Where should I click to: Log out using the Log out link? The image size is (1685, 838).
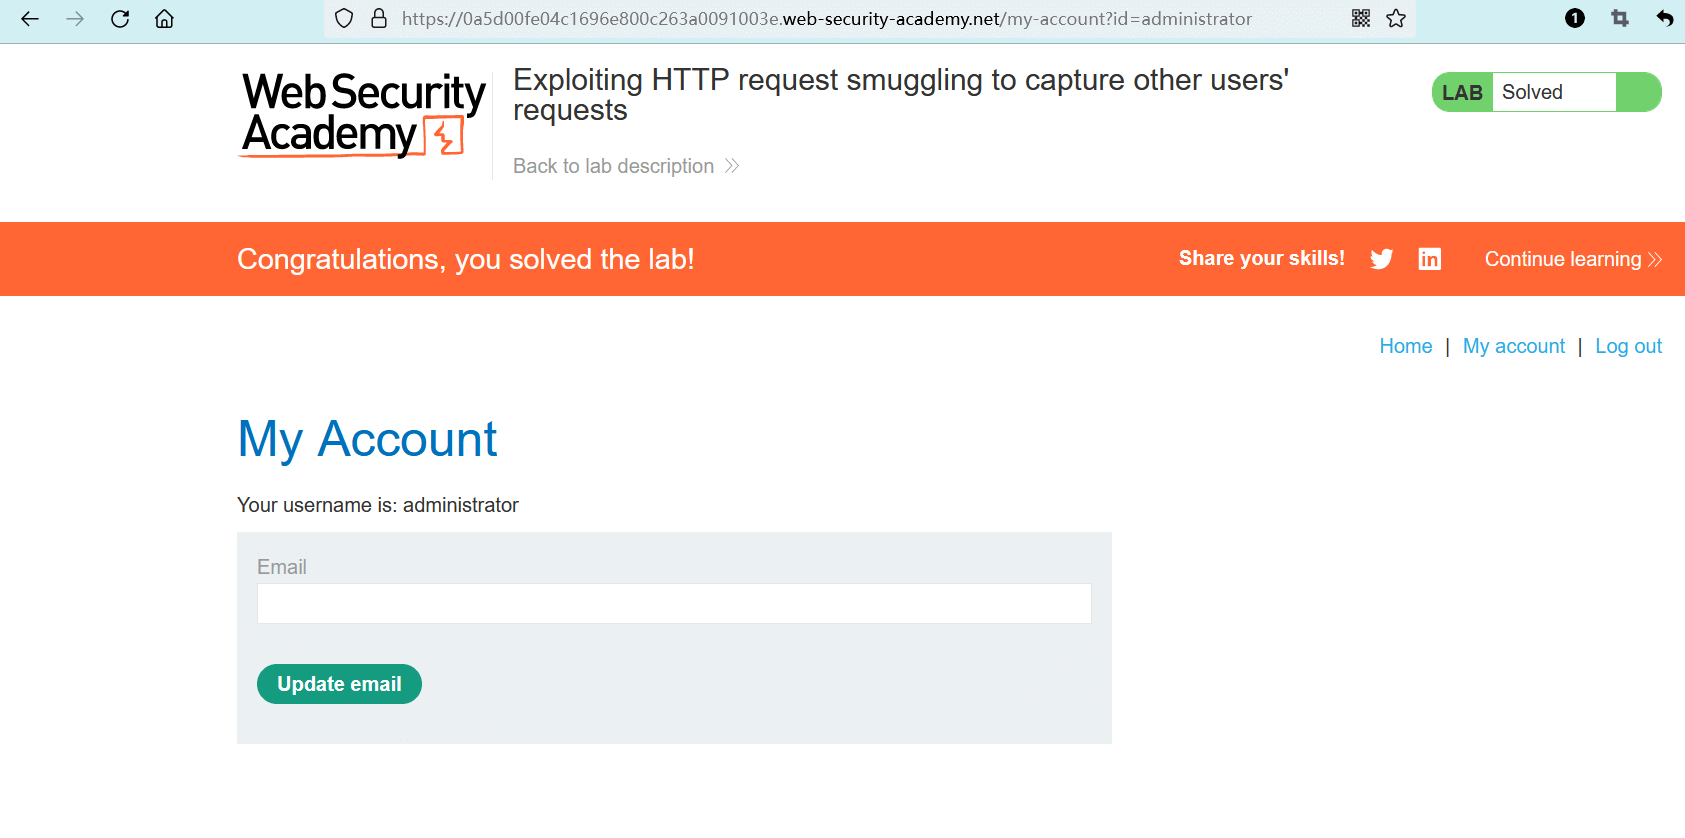click(x=1628, y=346)
